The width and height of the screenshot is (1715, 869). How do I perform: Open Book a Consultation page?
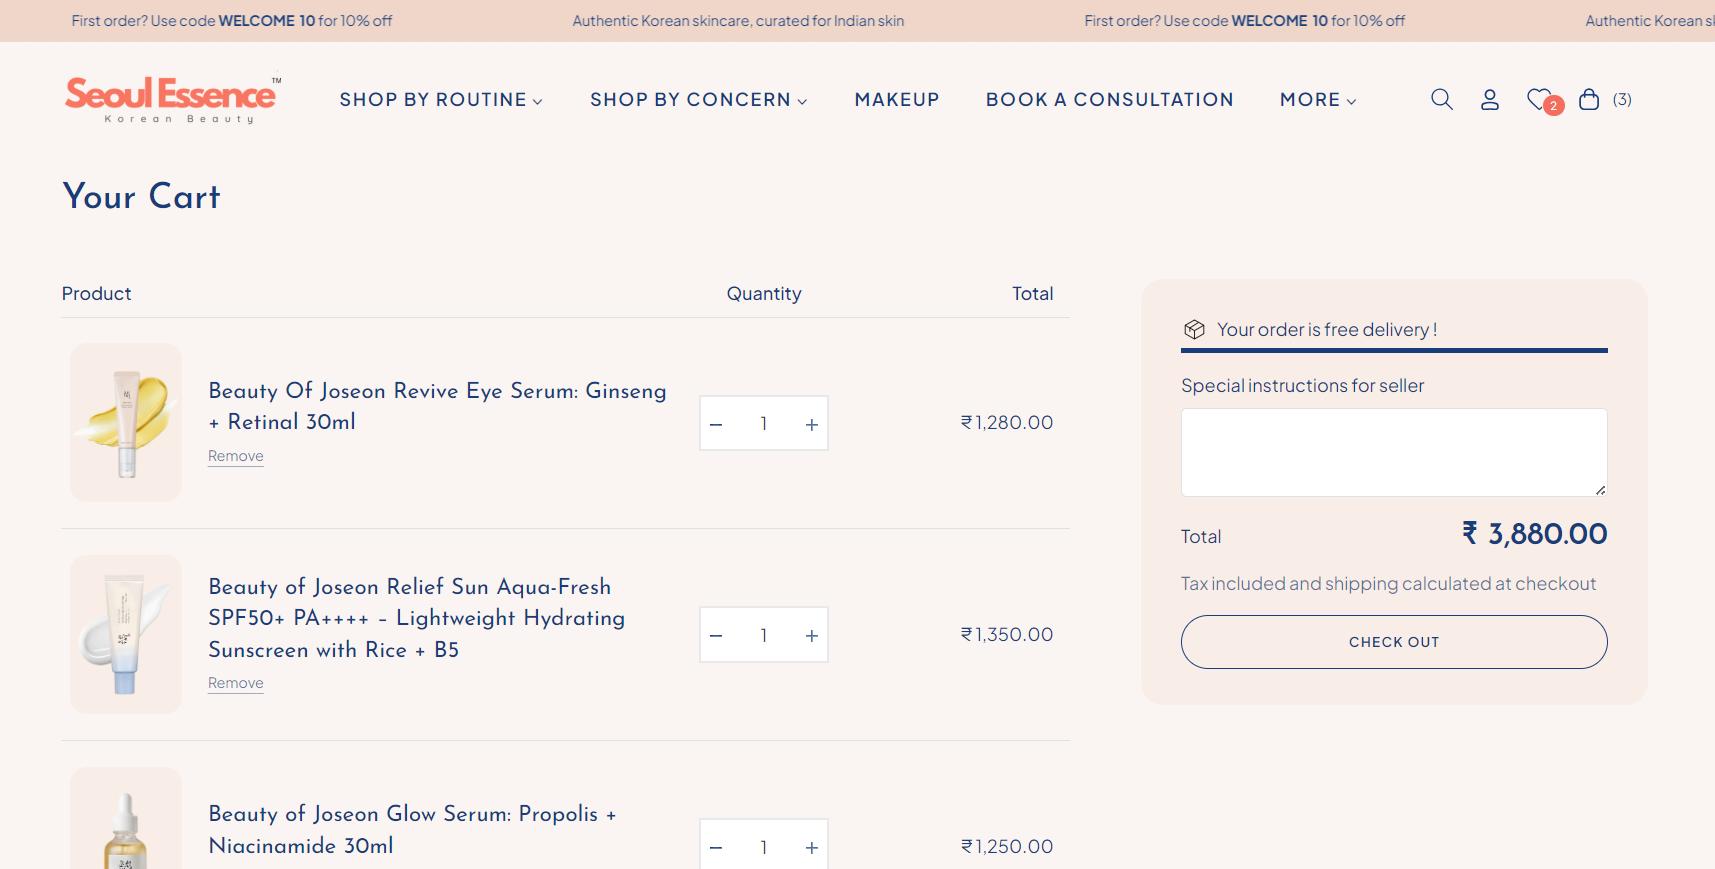tap(1110, 100)
